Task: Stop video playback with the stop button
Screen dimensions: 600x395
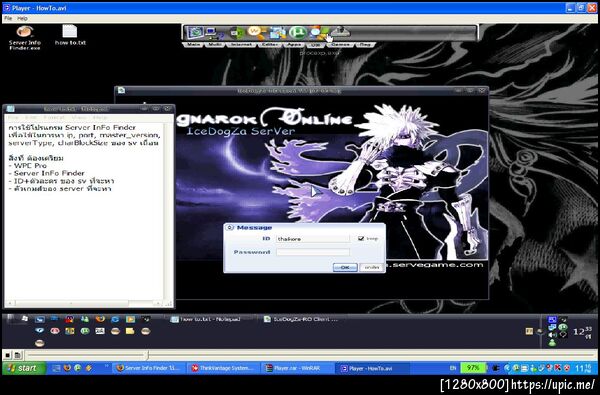Action: (7, 355)
